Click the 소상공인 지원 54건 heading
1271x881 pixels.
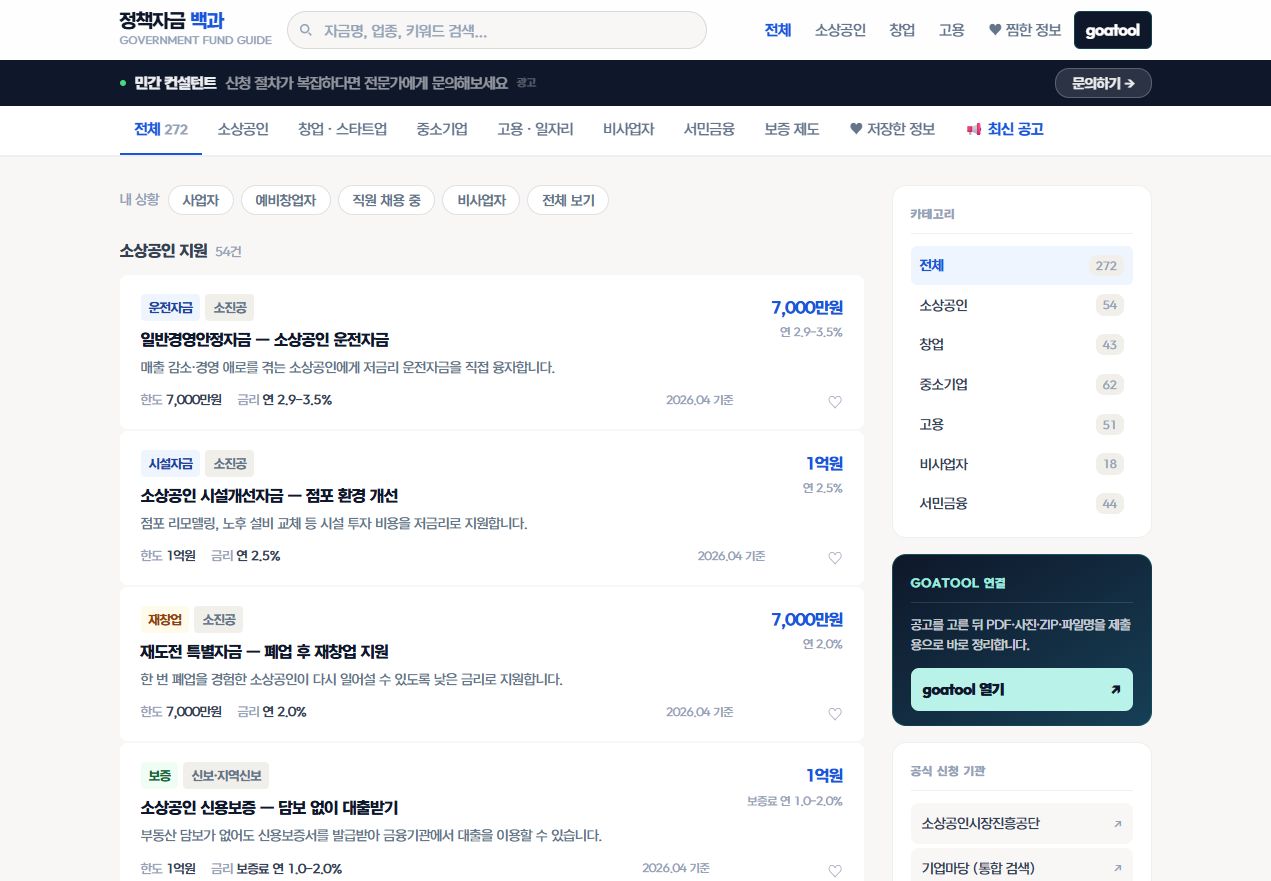[180, 251]
